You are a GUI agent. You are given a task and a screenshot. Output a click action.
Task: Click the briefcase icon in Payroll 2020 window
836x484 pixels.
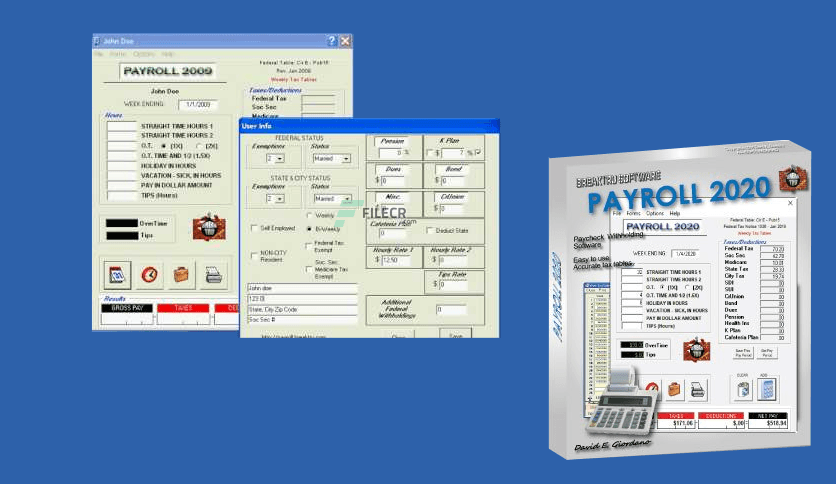[x=674, y=389]
